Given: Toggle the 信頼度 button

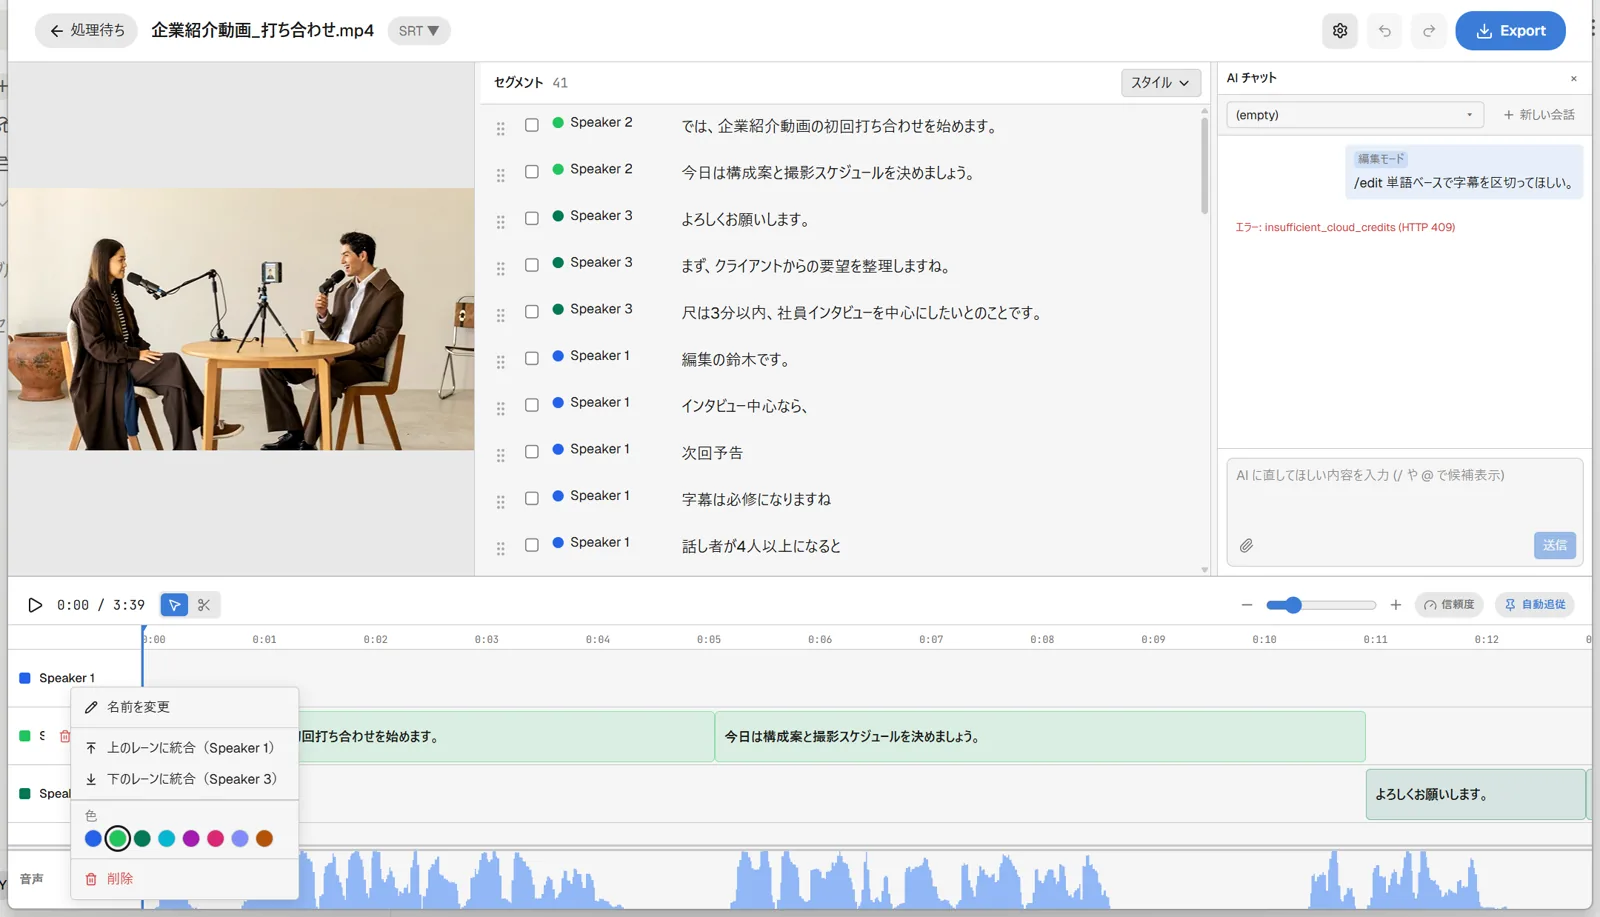Looking at the screenshot, I should point(1449,605).
